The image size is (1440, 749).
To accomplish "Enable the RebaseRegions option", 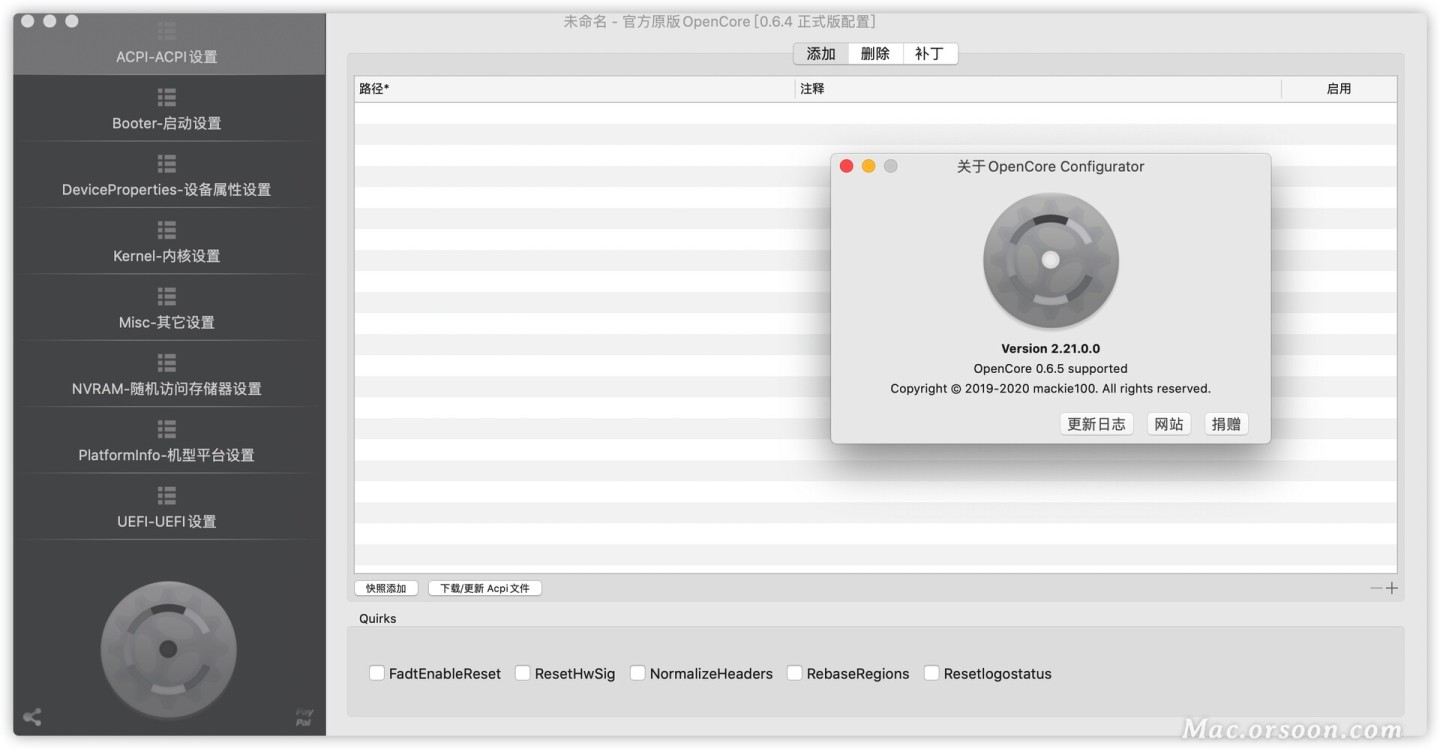I will pos(794,673).
